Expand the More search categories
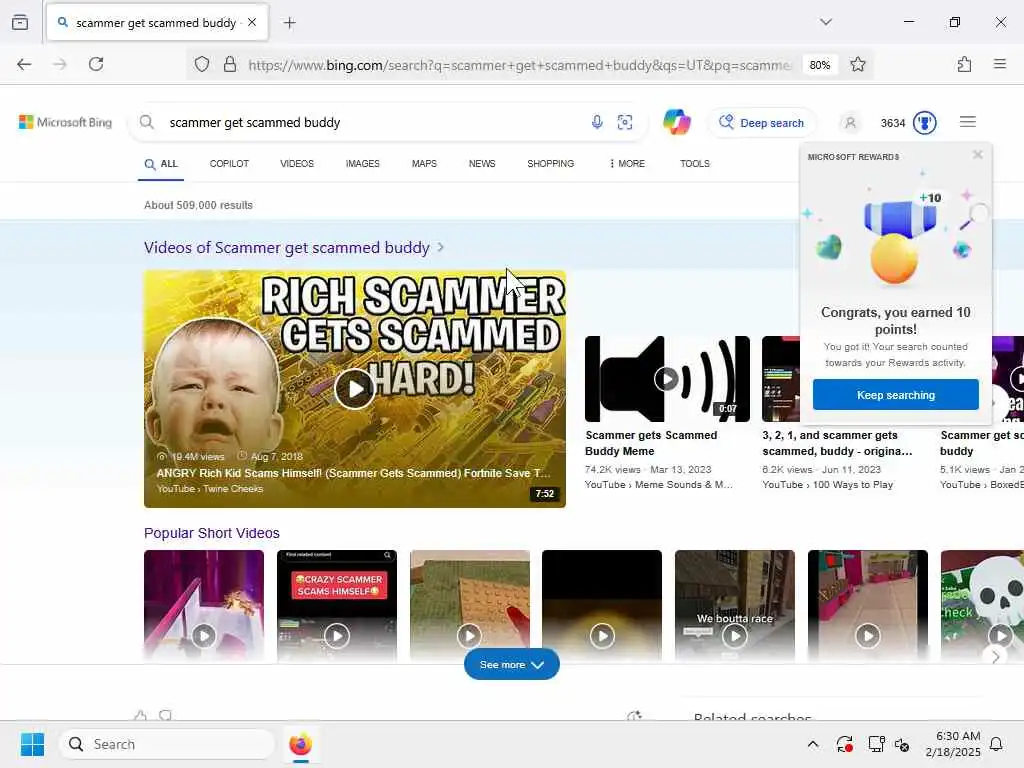The image size is (1024, 768). tap(627, 163)
